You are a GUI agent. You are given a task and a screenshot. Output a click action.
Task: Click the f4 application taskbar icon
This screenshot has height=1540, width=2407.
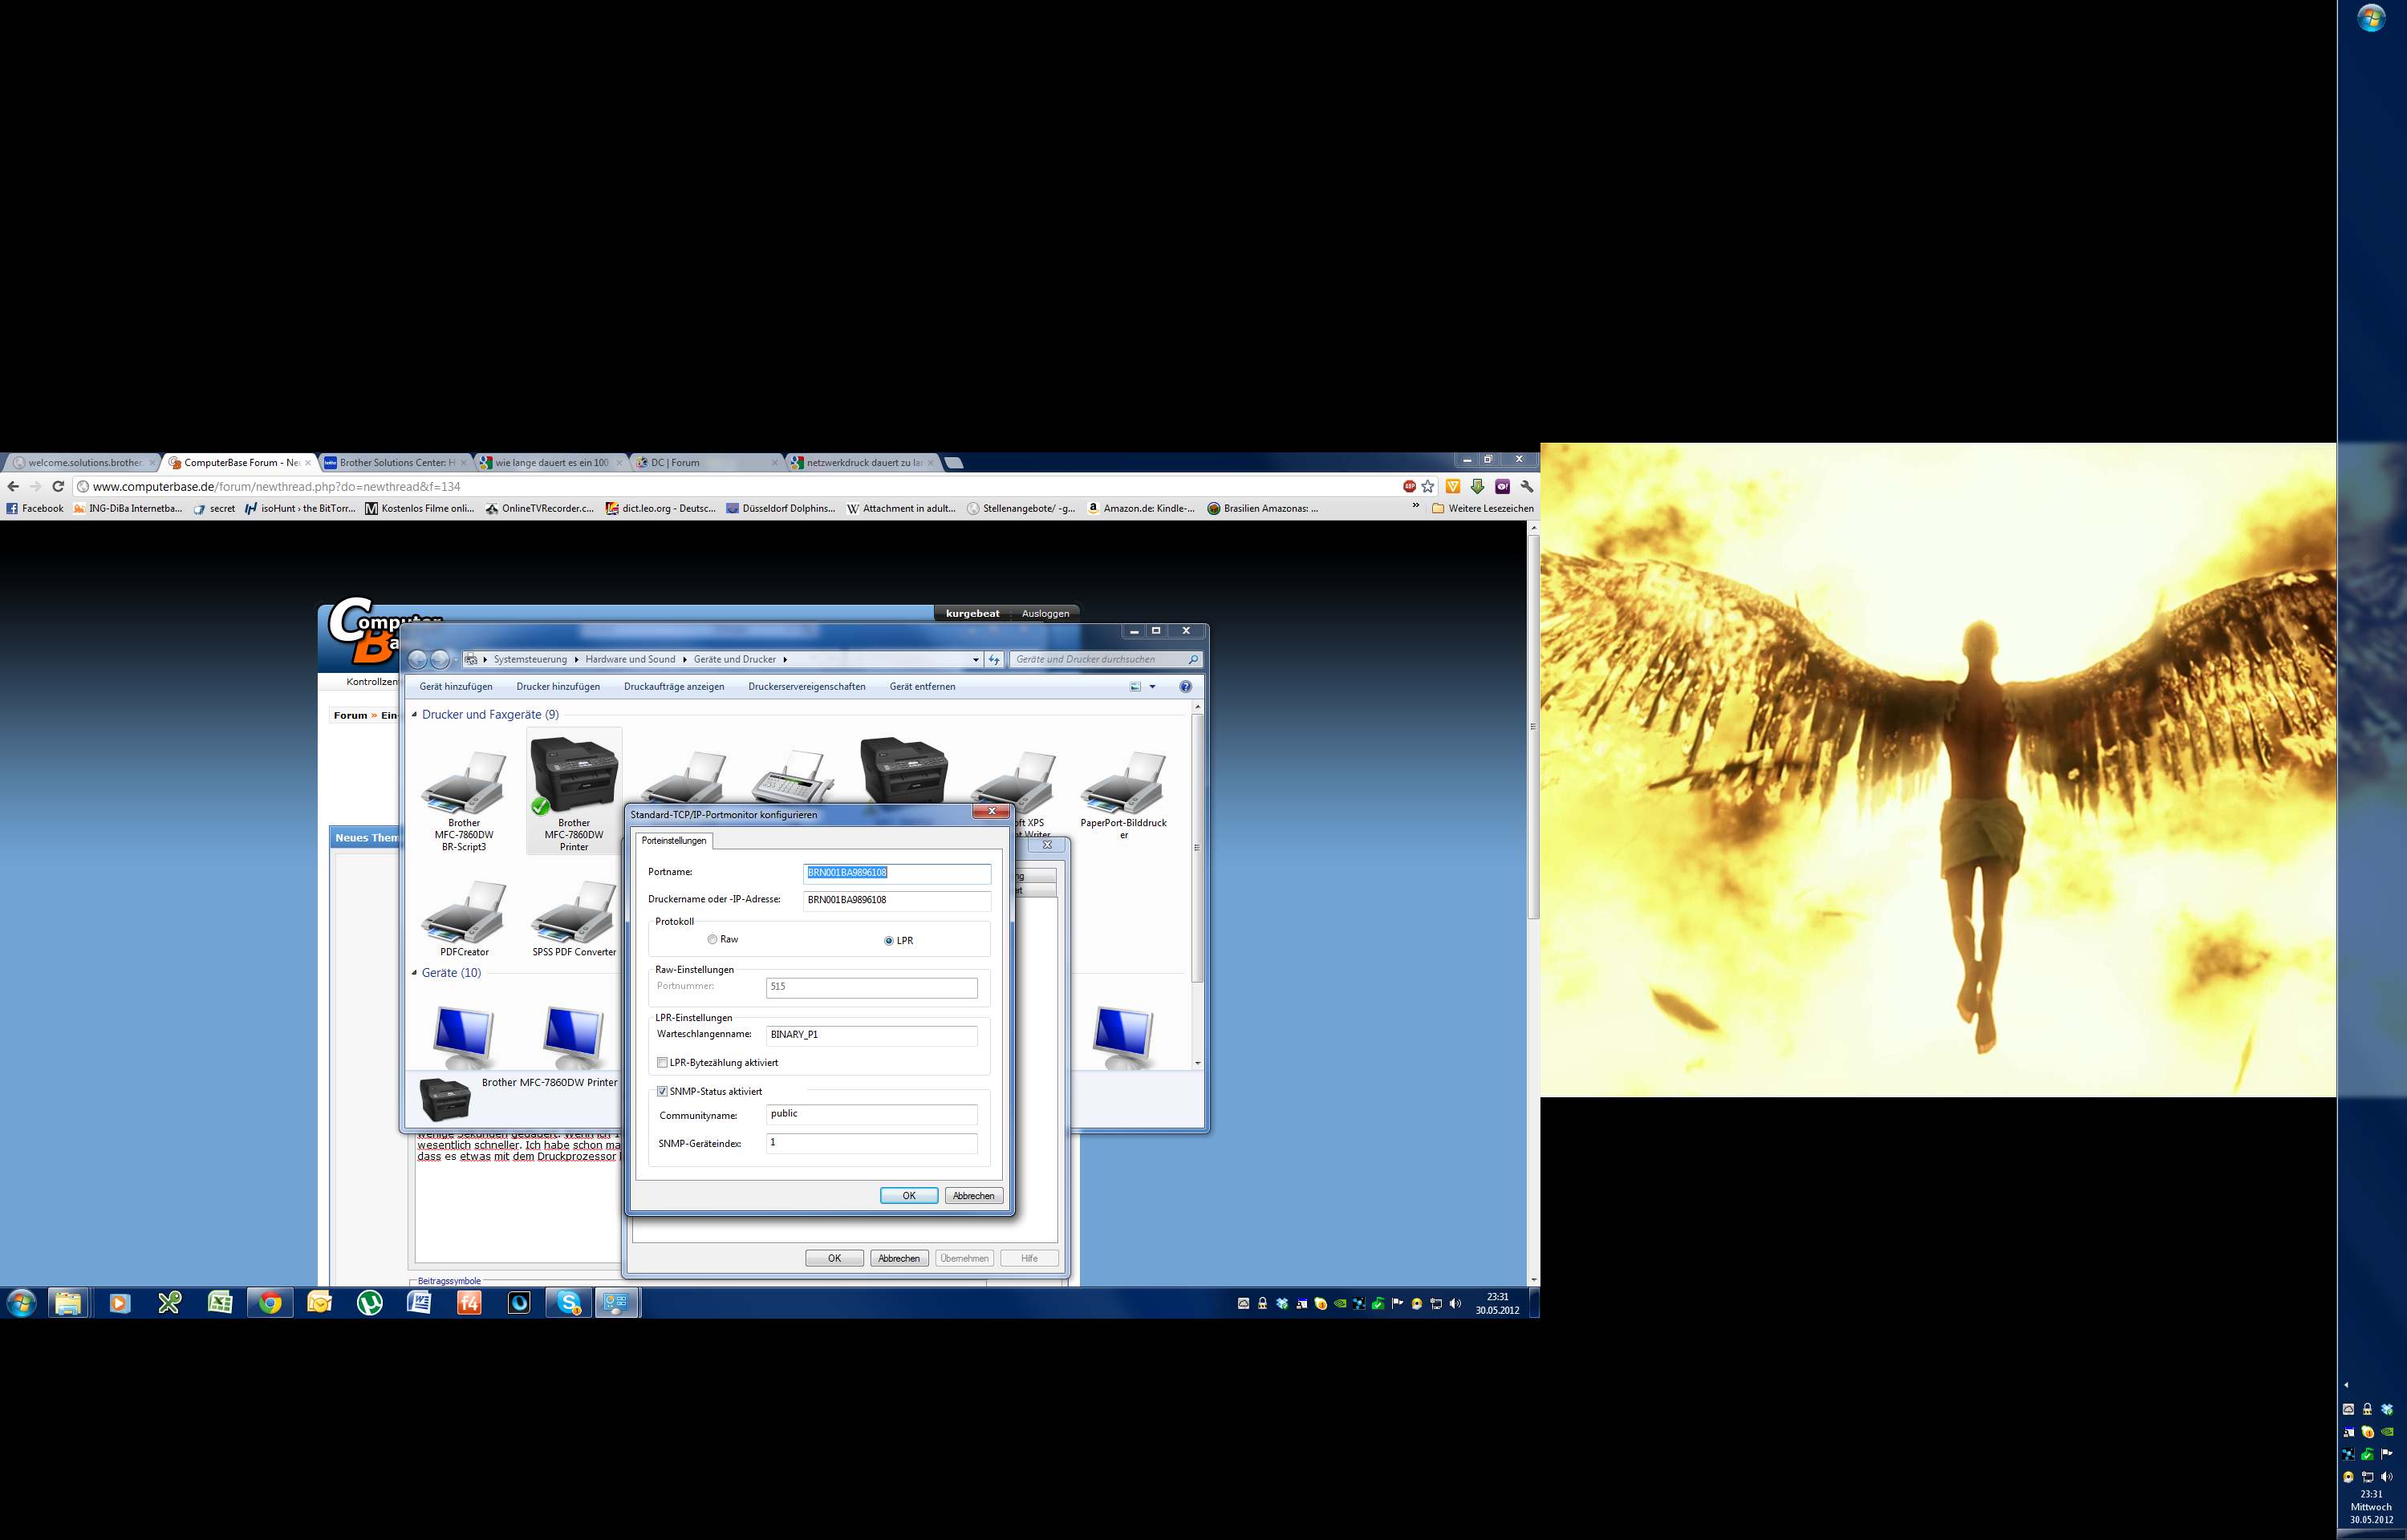pyautogui.click(x=469, y=1303)
